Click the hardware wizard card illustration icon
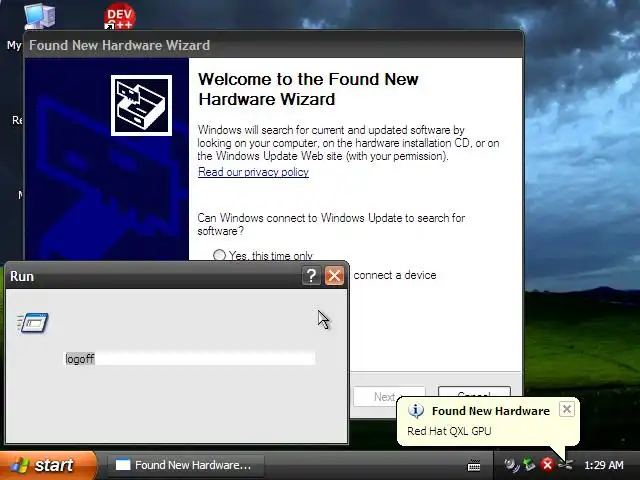 (141, 105)
